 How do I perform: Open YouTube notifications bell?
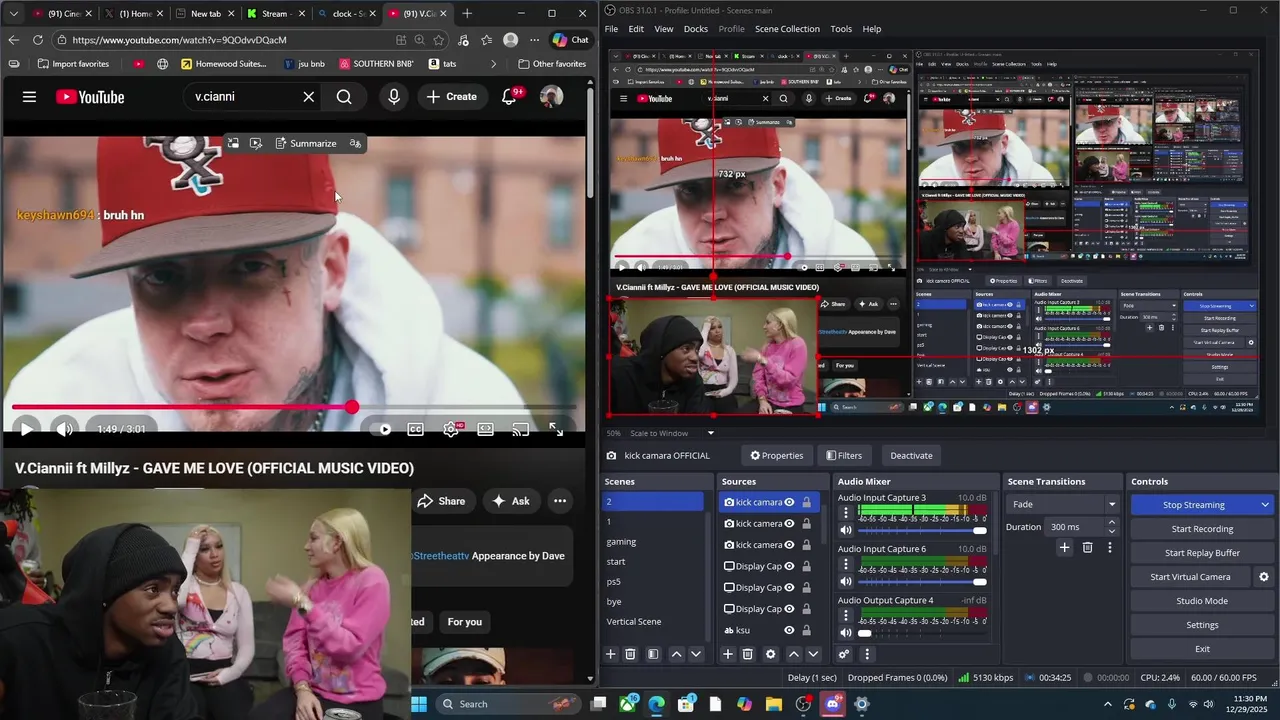pyautogui.click(x=510, y=97)
